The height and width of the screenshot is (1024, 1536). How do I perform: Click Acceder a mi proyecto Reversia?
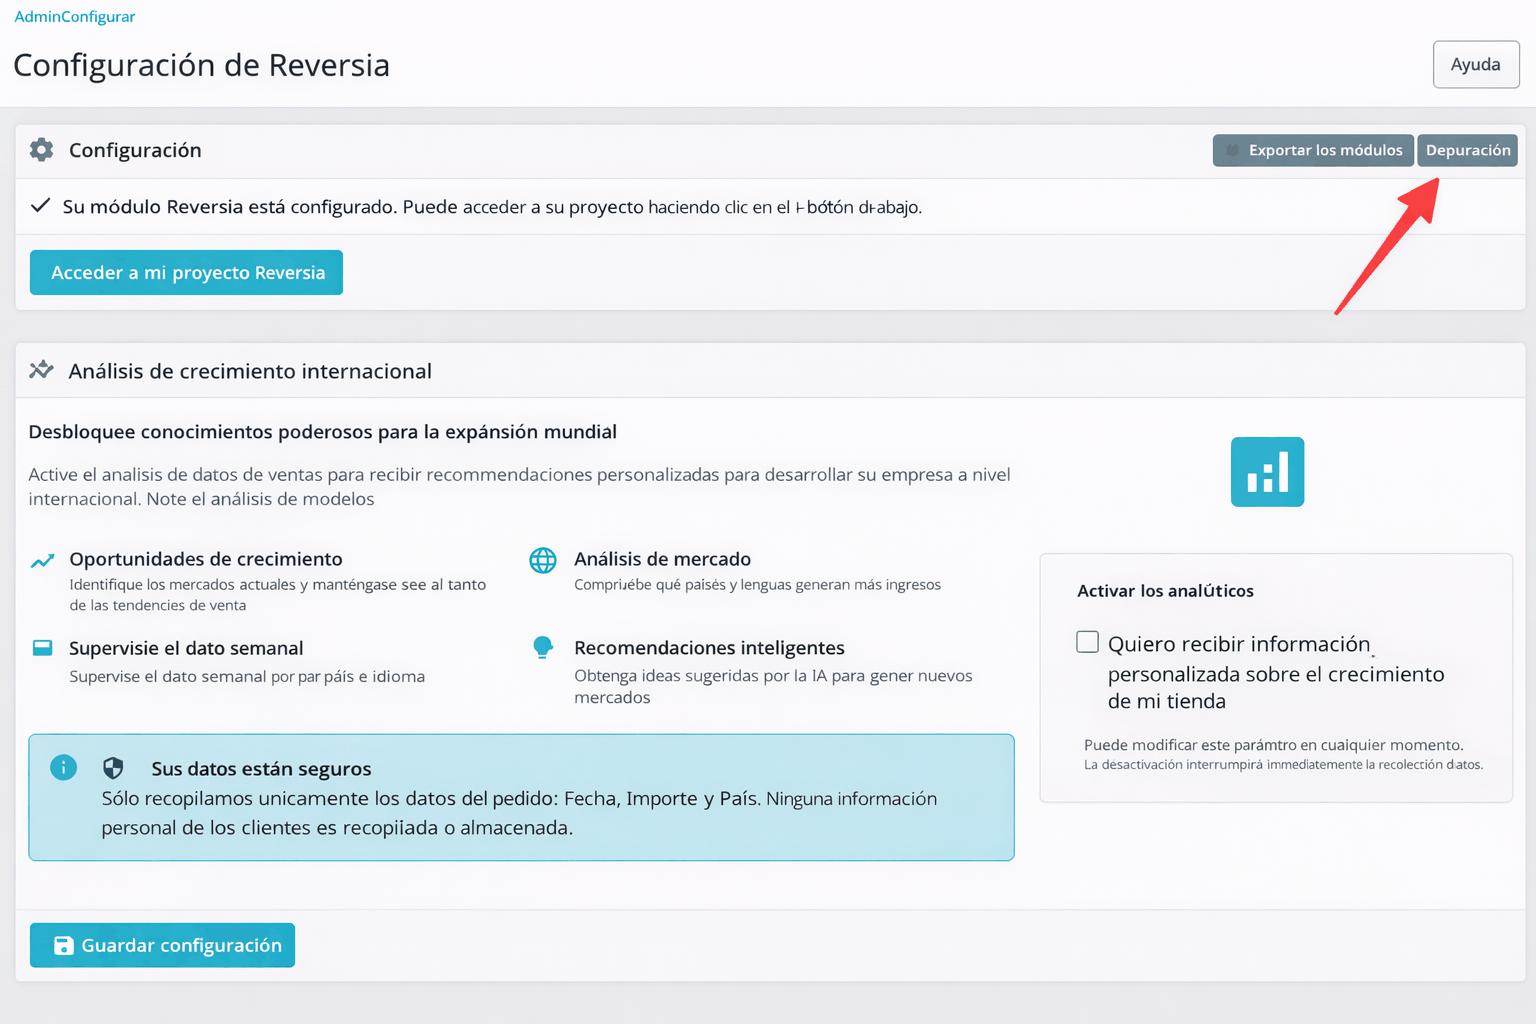186,272
